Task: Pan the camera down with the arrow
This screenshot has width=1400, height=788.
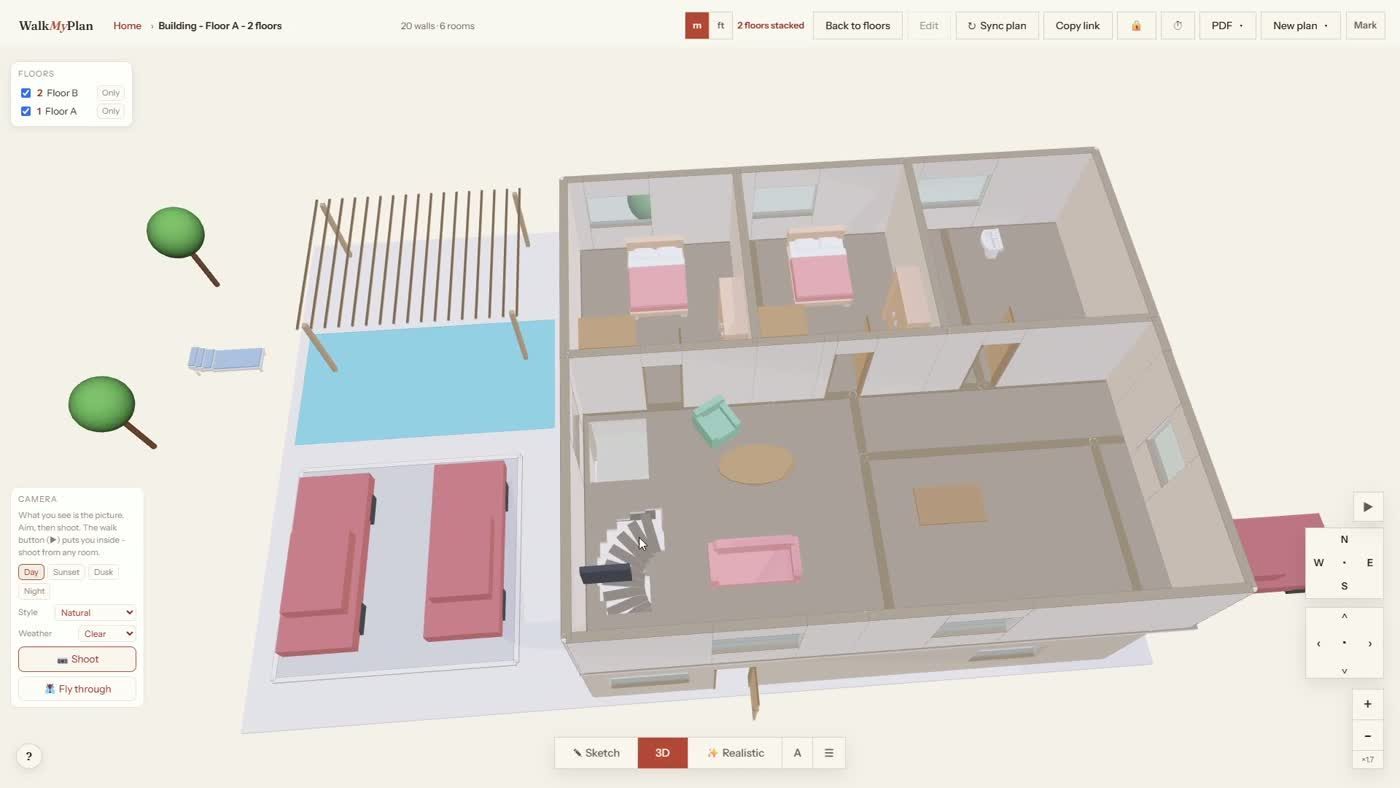Action: (1344, 670)
